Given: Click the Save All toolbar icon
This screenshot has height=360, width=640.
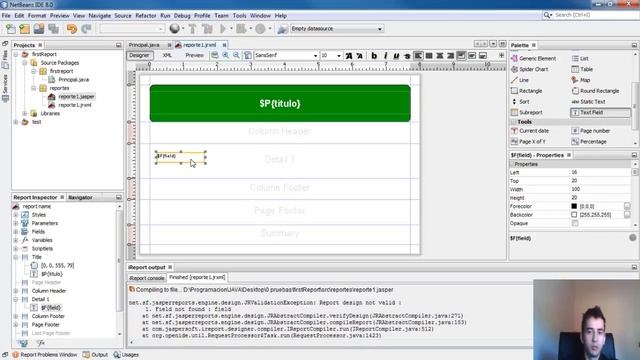Looking at the screenshot, I should pos(53,29).
